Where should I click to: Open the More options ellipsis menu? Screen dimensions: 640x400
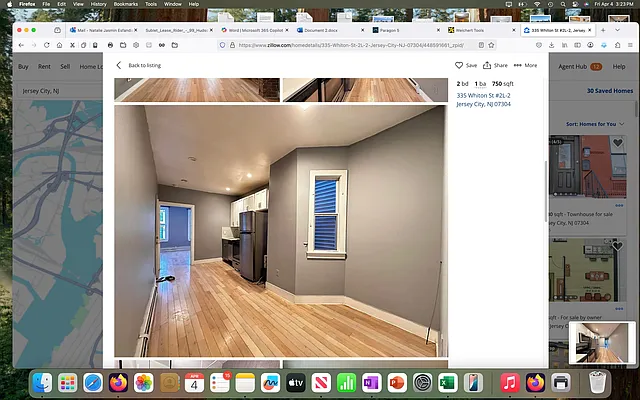point(517,65)
